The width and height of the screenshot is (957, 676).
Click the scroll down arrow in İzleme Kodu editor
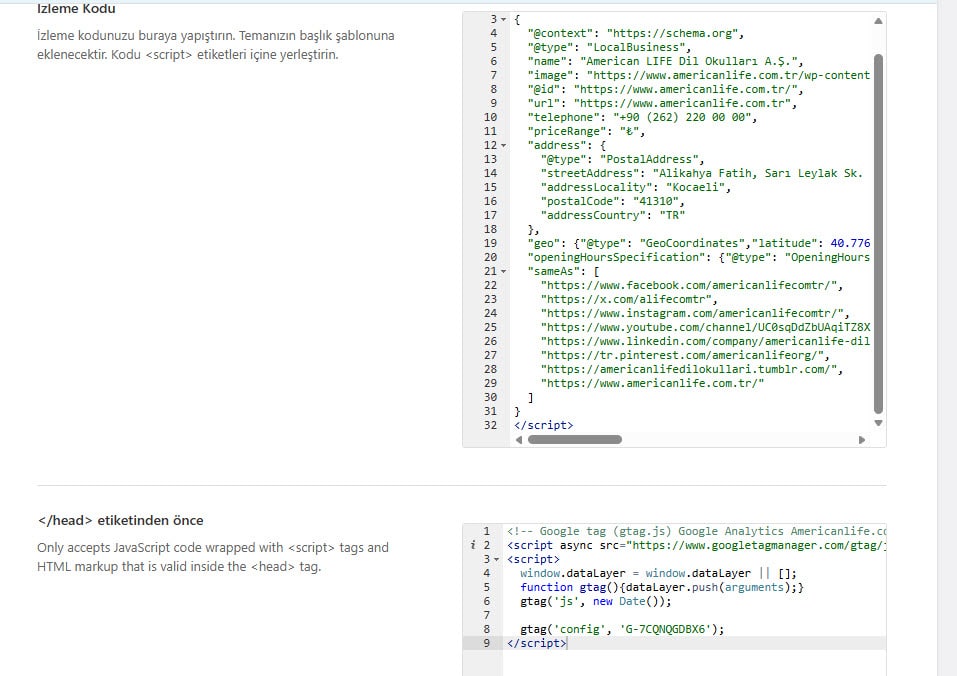[878, 423]
